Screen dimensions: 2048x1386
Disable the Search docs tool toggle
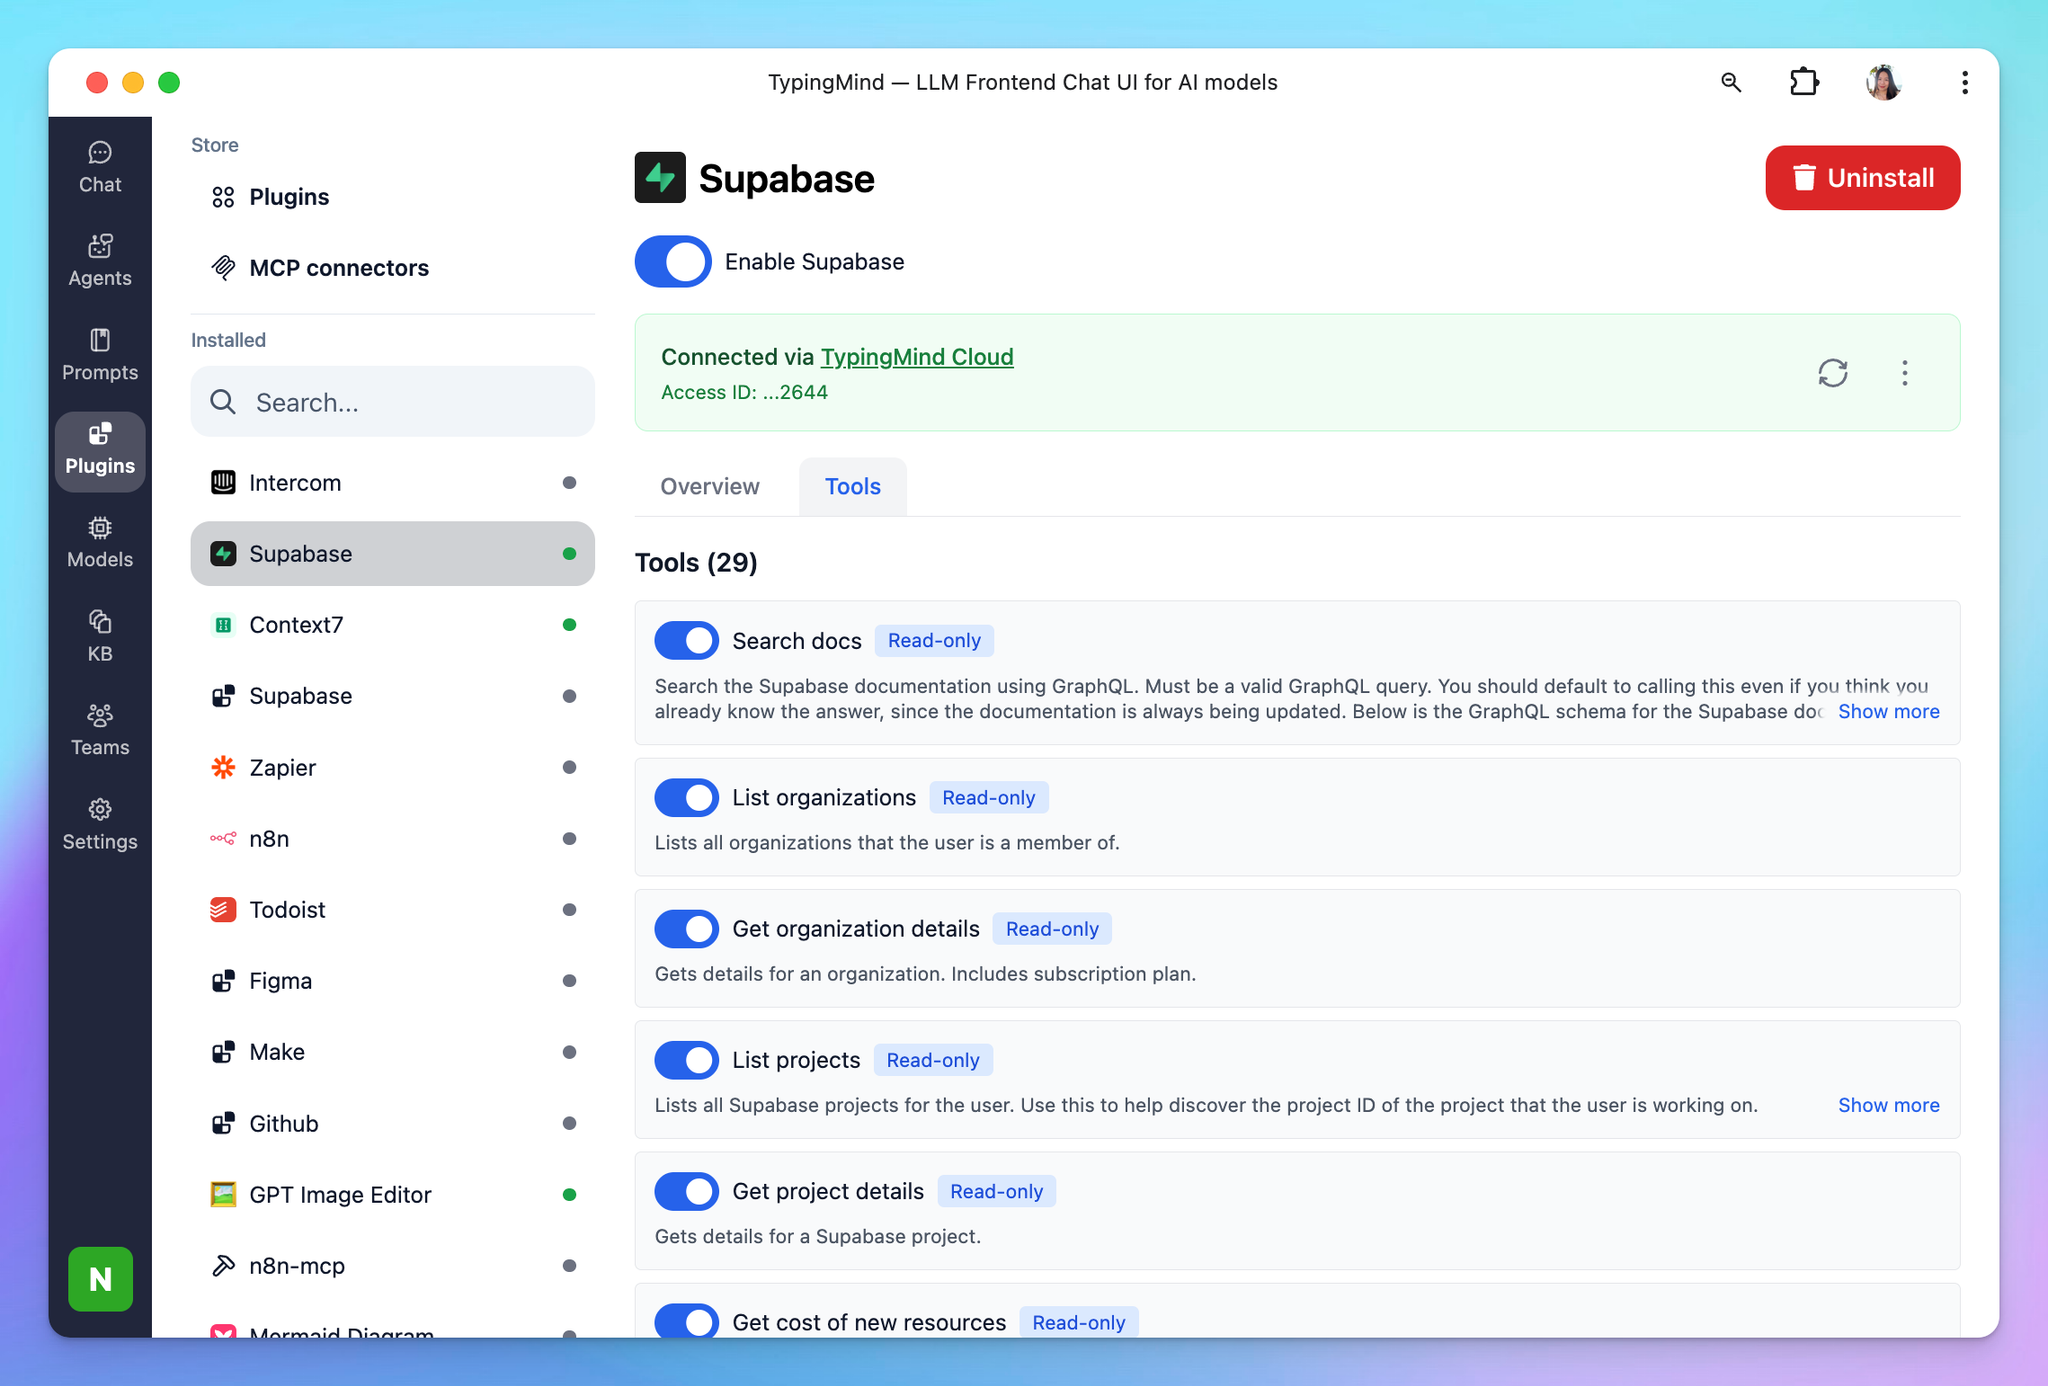tap(687, 641)
